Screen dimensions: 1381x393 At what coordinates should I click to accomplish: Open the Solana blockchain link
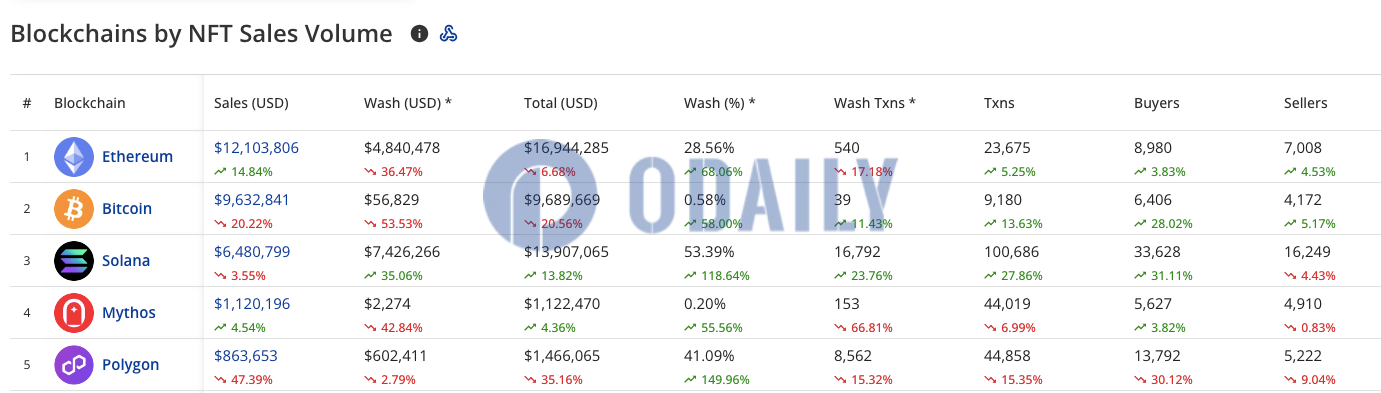coord(126,261)
